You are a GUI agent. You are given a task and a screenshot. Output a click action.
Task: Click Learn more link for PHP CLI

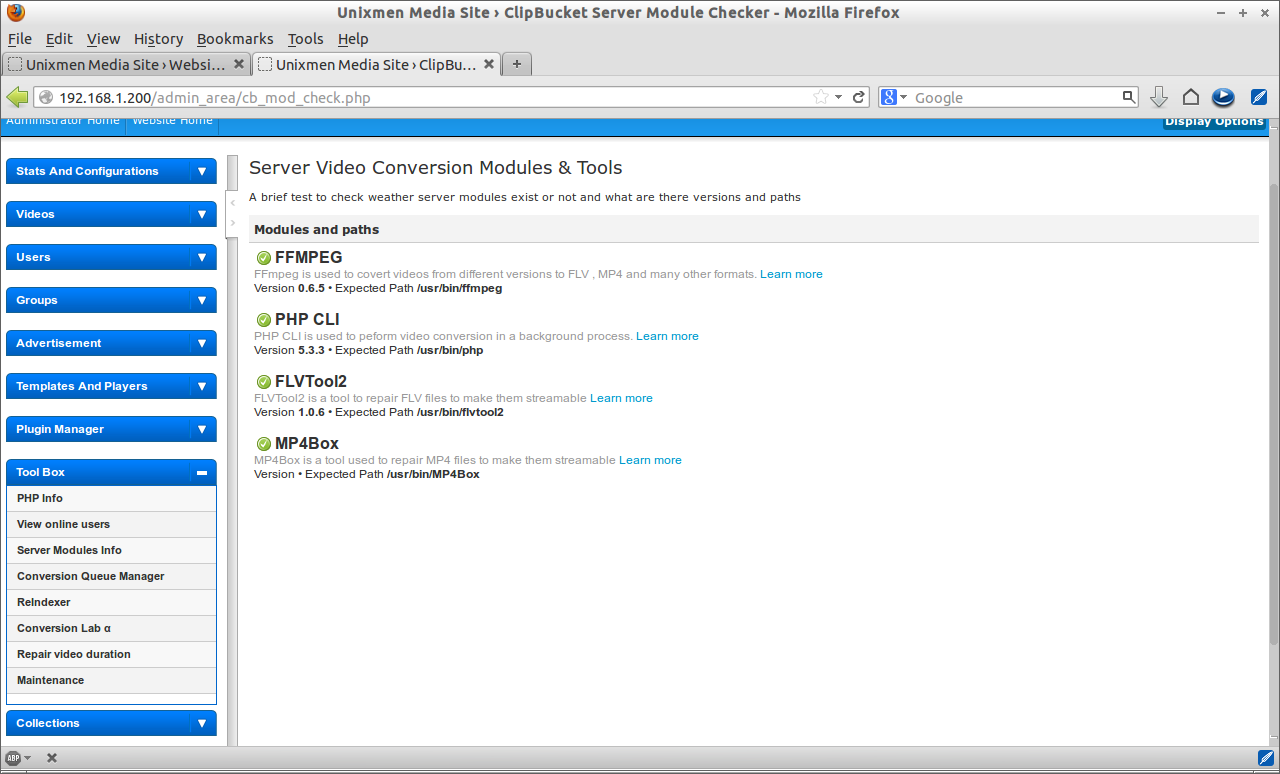coord(667,336)
